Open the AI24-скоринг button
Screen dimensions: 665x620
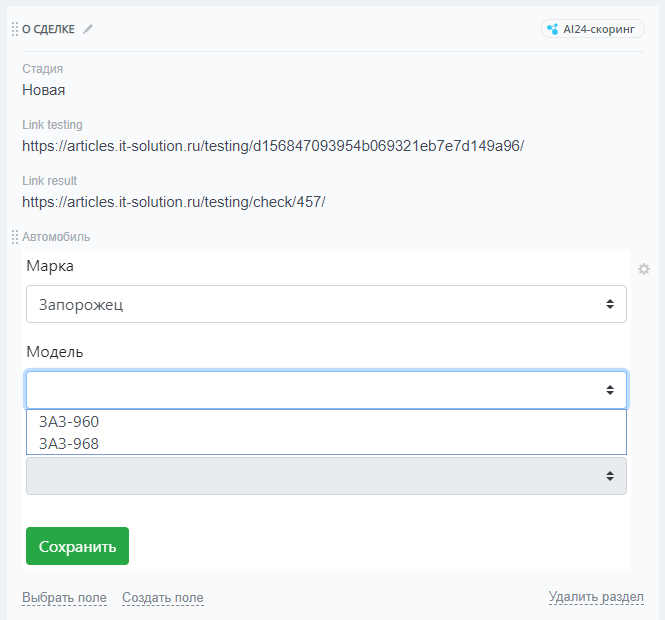point(592,29)
